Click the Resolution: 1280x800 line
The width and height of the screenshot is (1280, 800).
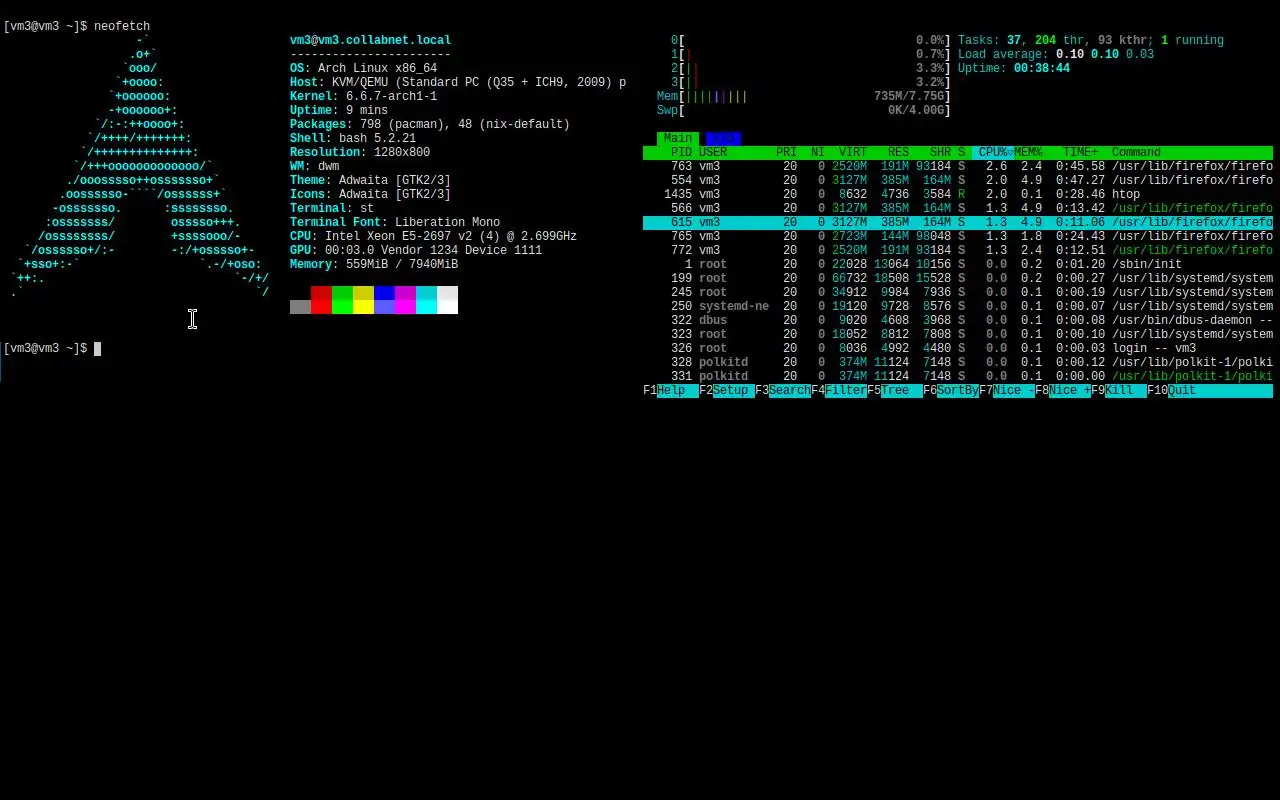pos(360,152)
